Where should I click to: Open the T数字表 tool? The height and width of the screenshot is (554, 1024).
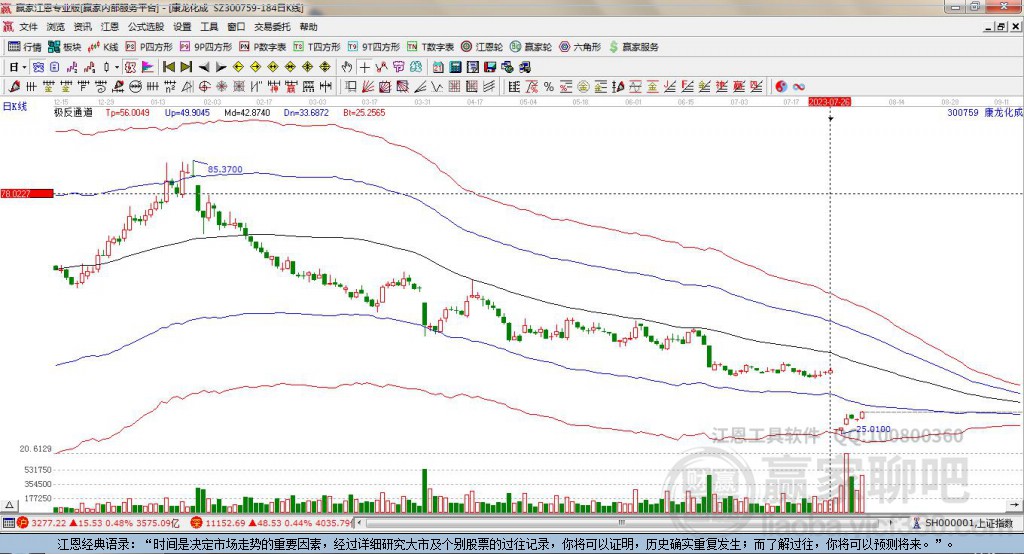[430, 47]
